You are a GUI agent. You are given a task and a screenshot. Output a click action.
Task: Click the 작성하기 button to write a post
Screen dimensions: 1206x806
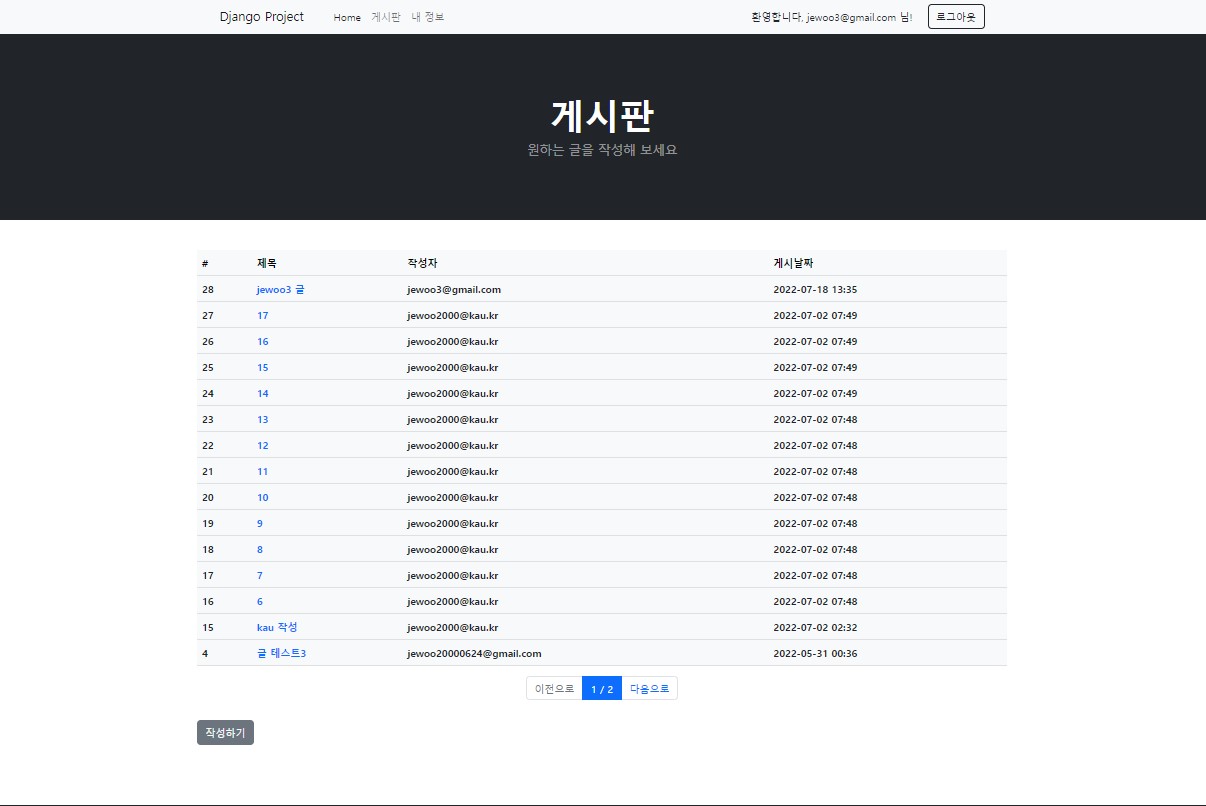[225, 732]
